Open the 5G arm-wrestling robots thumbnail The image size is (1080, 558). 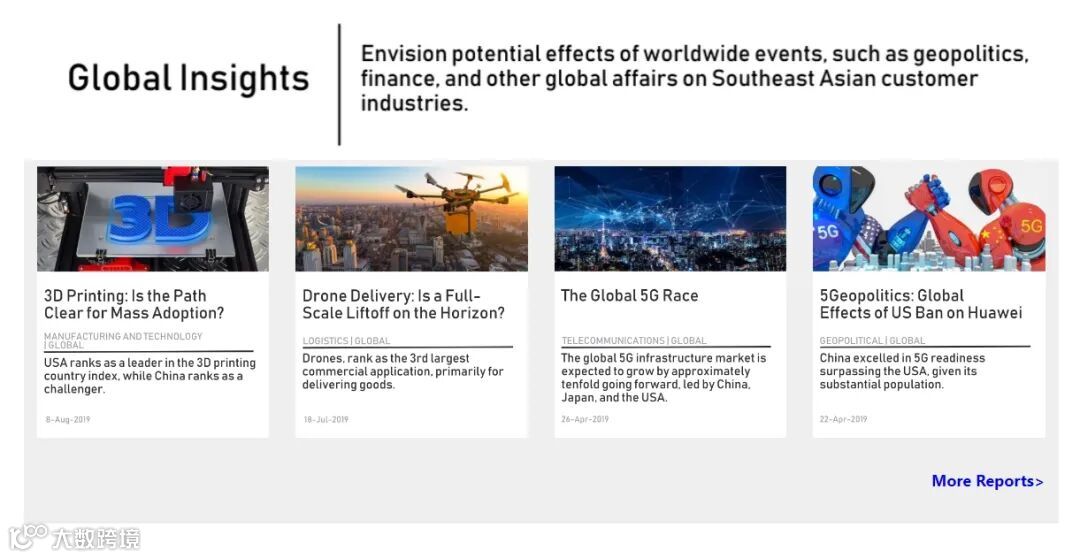[928, 218]
